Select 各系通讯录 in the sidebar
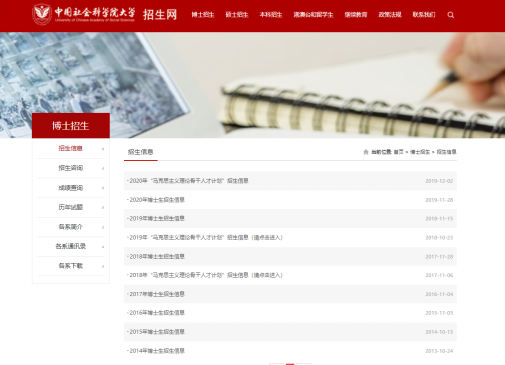This screenshot has height=365, width=505. pyautogui.click(x=71, y=246)
